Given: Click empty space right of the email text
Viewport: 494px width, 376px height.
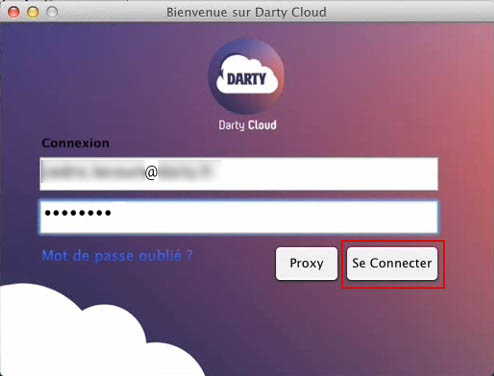Looking at the screenshot, I should (325, 174).
